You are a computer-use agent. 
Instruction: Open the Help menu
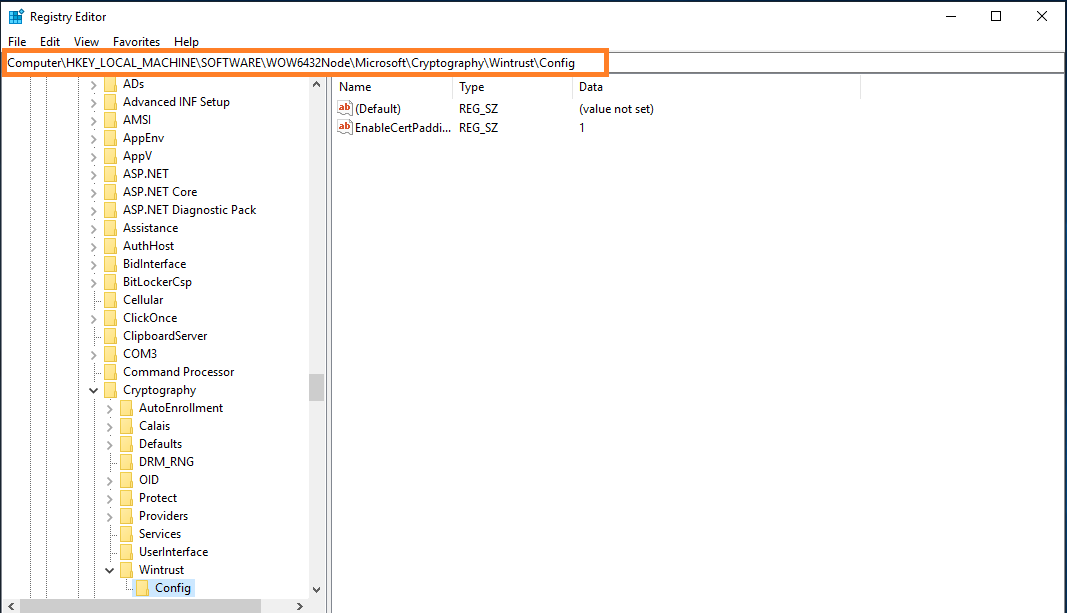(x=186, y=42)
